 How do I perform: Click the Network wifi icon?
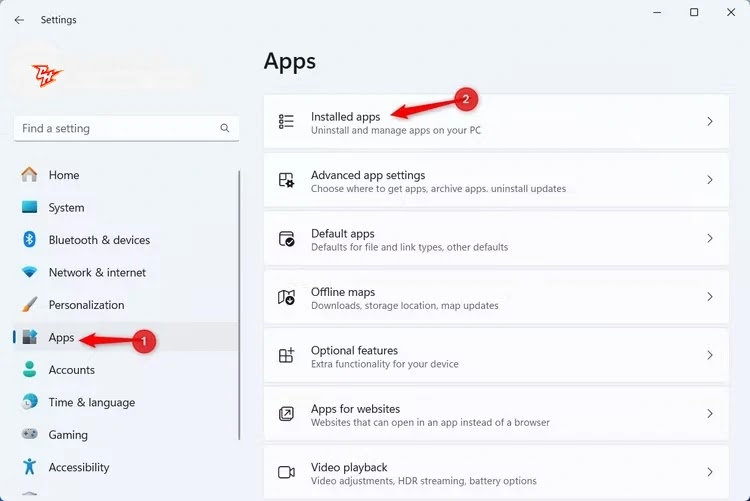(29, 272)
